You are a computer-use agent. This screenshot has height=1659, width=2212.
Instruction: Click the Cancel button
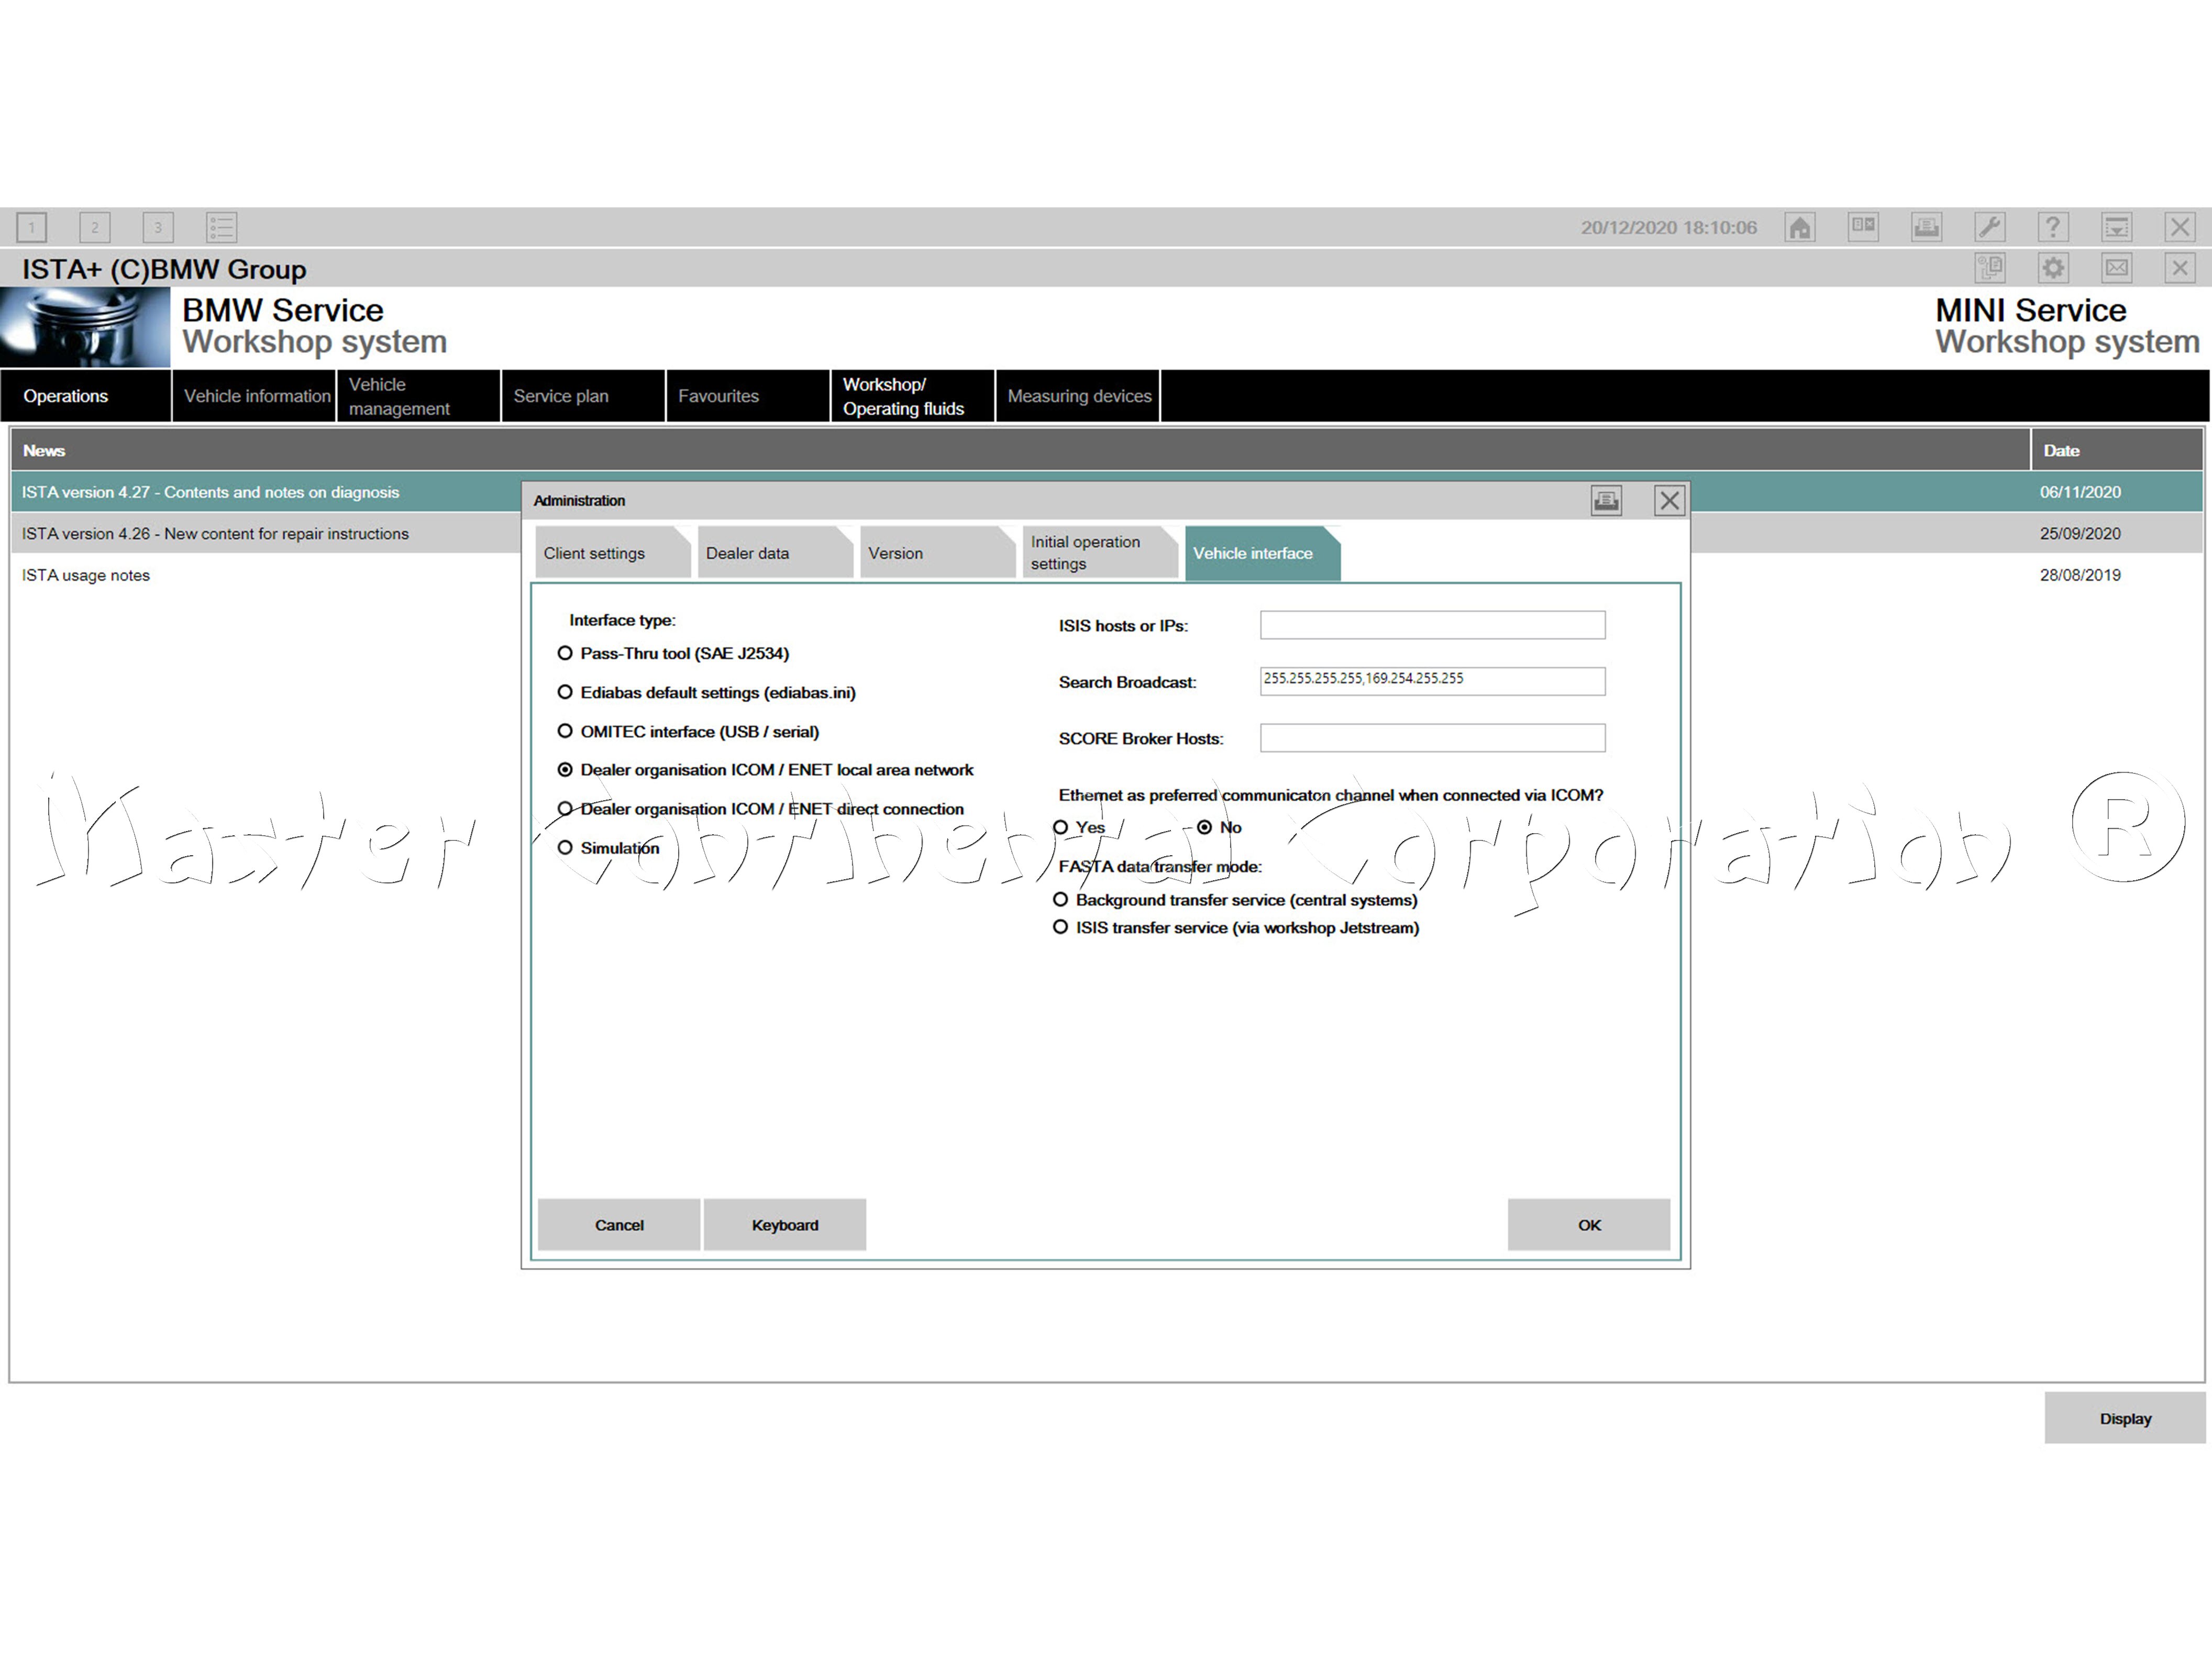point(619,1225)
